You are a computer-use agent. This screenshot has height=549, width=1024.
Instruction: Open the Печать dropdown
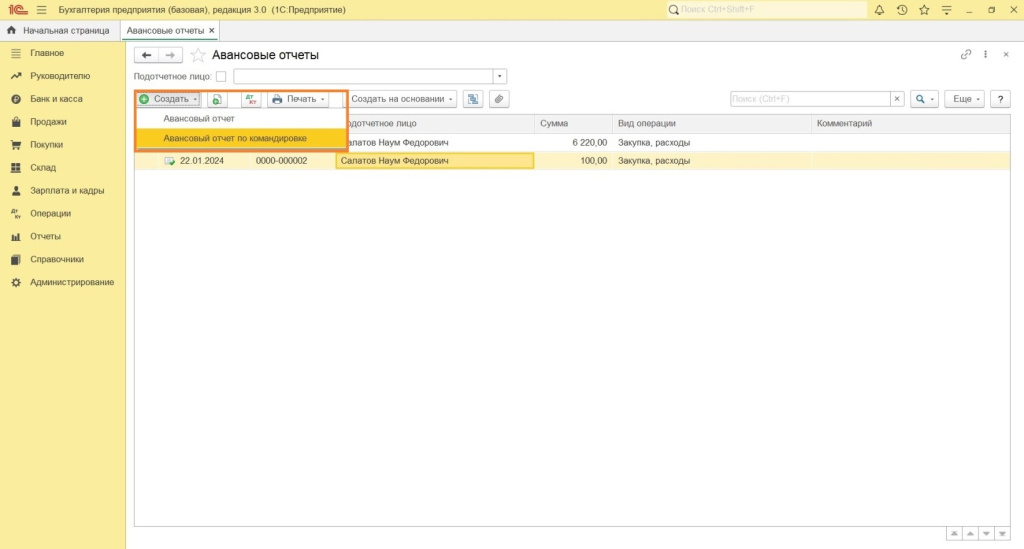(x=299, y=99)
